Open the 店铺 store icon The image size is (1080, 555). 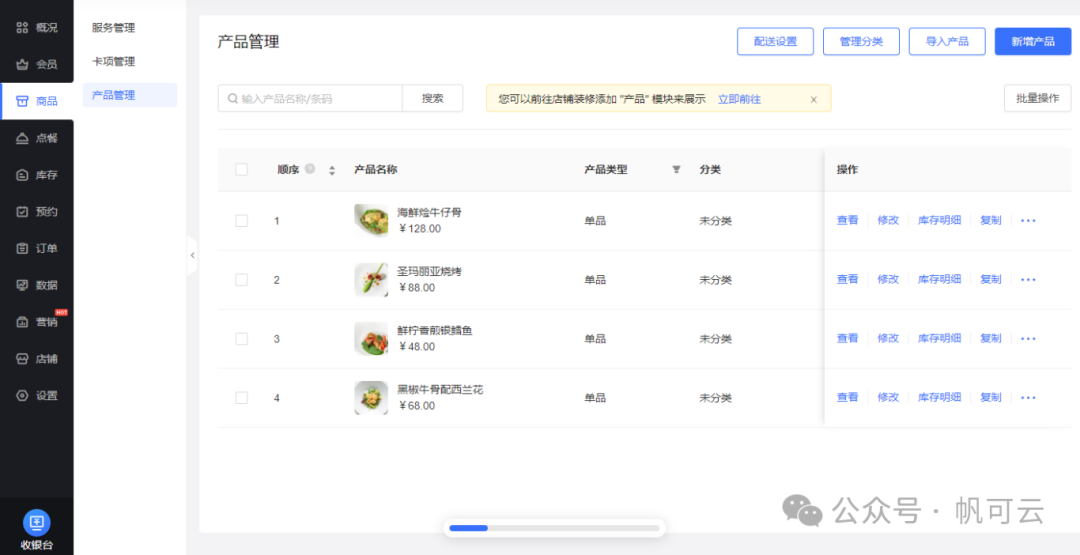[x=22, y=359]
